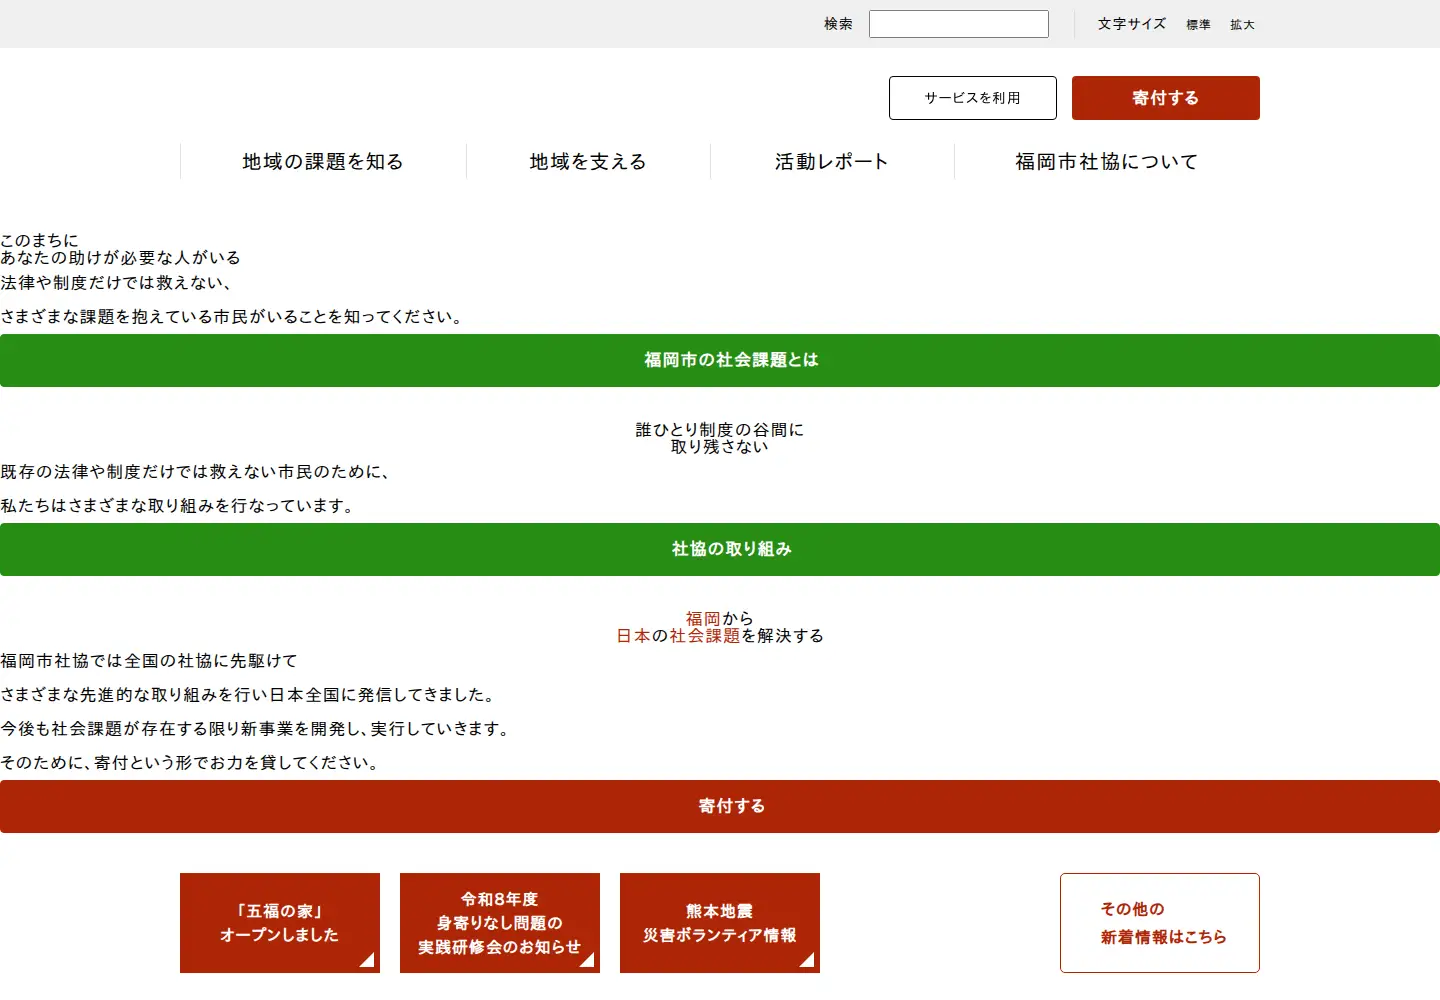Click the 検索 label text
Viewport: 1440px width, 1000px height.
(x=838, y=24)
